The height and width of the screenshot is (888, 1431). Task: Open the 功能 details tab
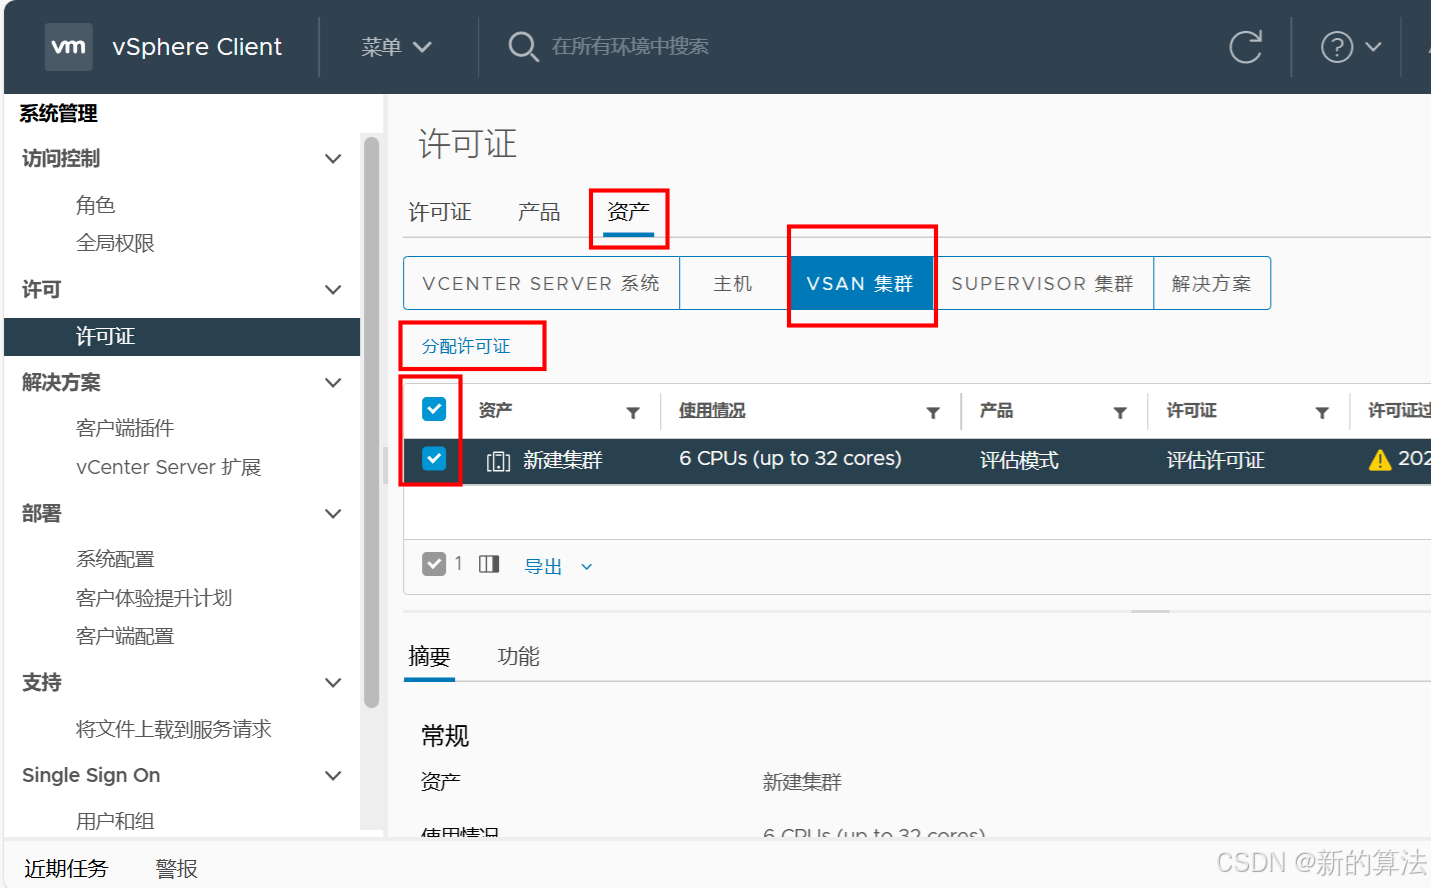519,657
